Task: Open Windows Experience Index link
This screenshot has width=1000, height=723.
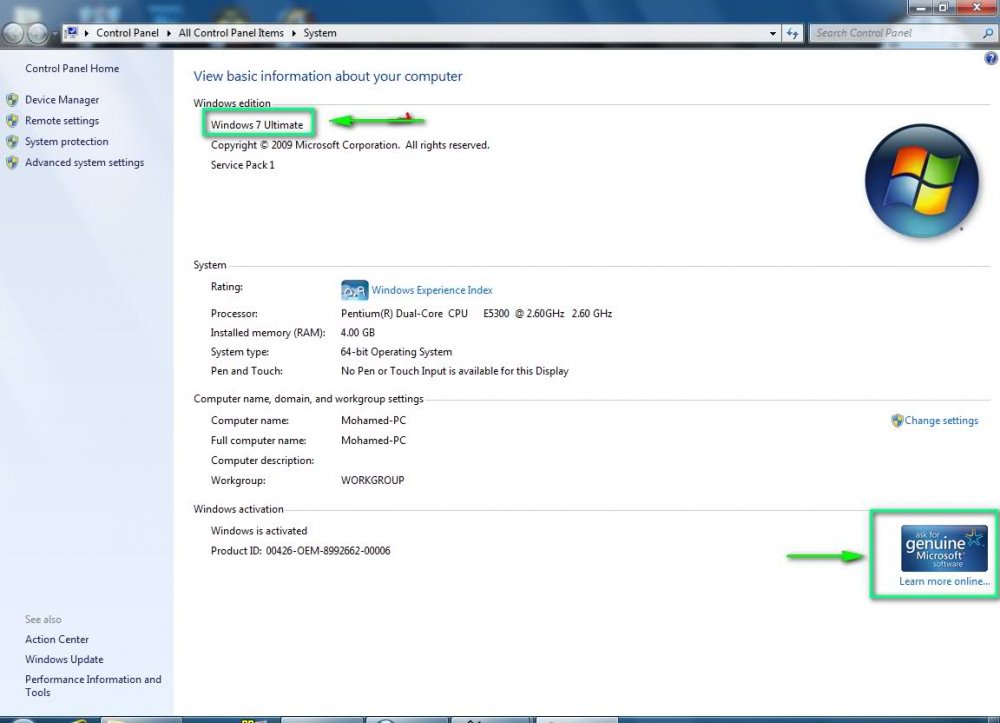Action: click(x=432, y=290)
